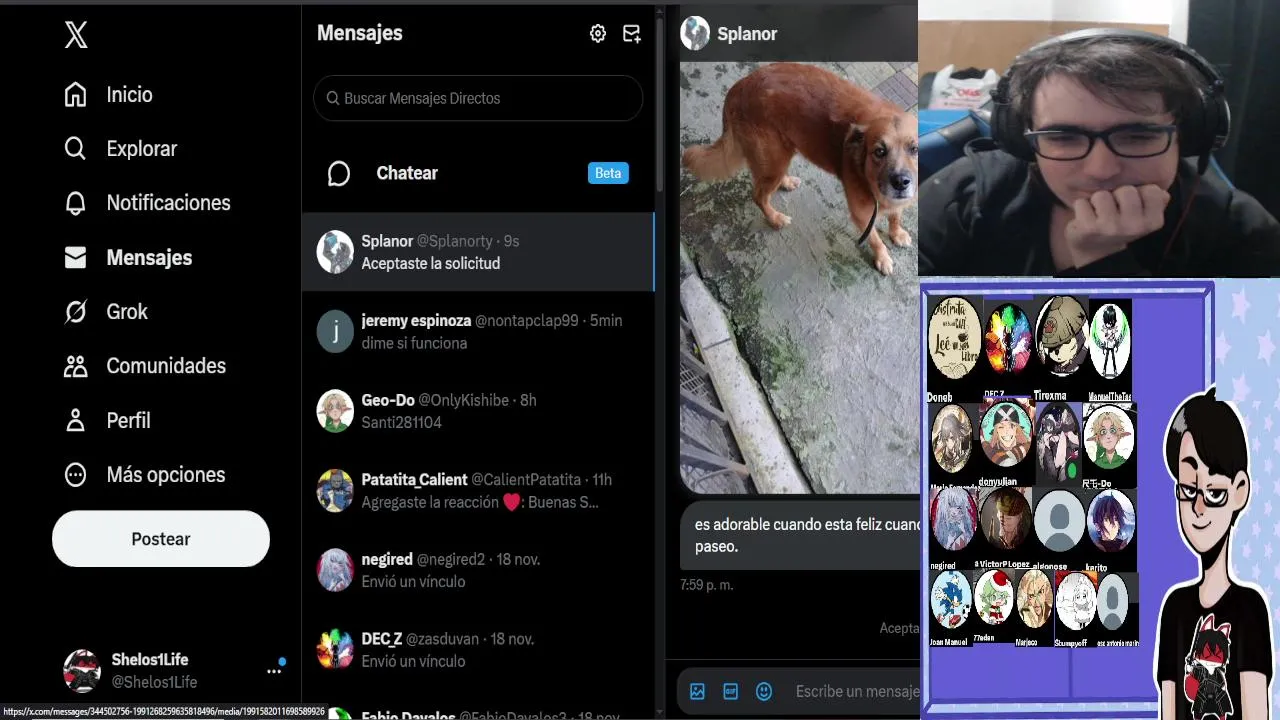Click Splanor name in chat header
The image size is (1280, 720).
click(747, 34)
